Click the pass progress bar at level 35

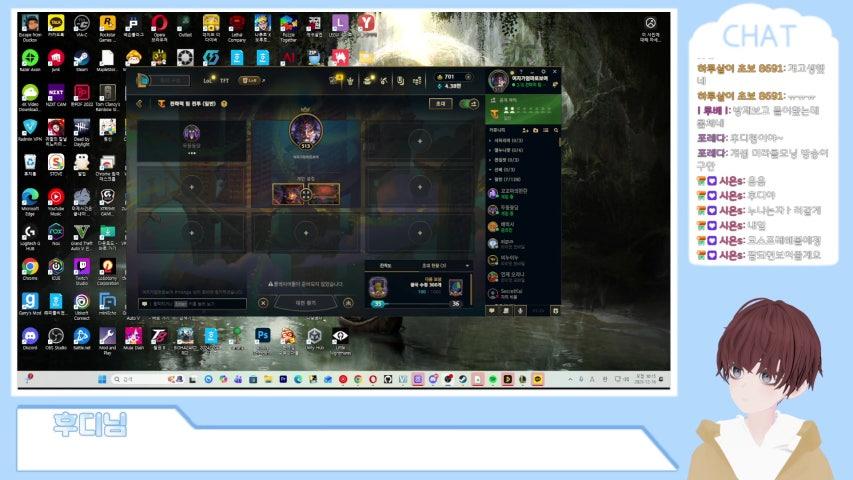pos(417,304)
